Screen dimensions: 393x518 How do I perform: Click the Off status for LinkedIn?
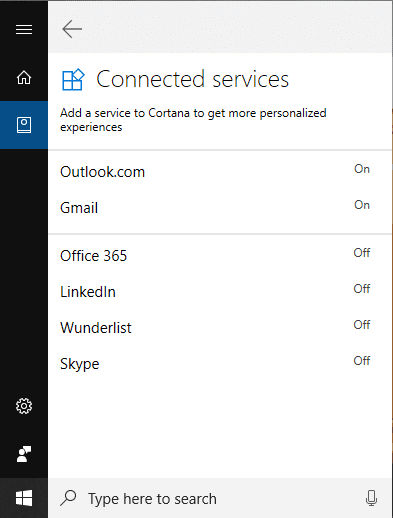[x=362, y=289]
